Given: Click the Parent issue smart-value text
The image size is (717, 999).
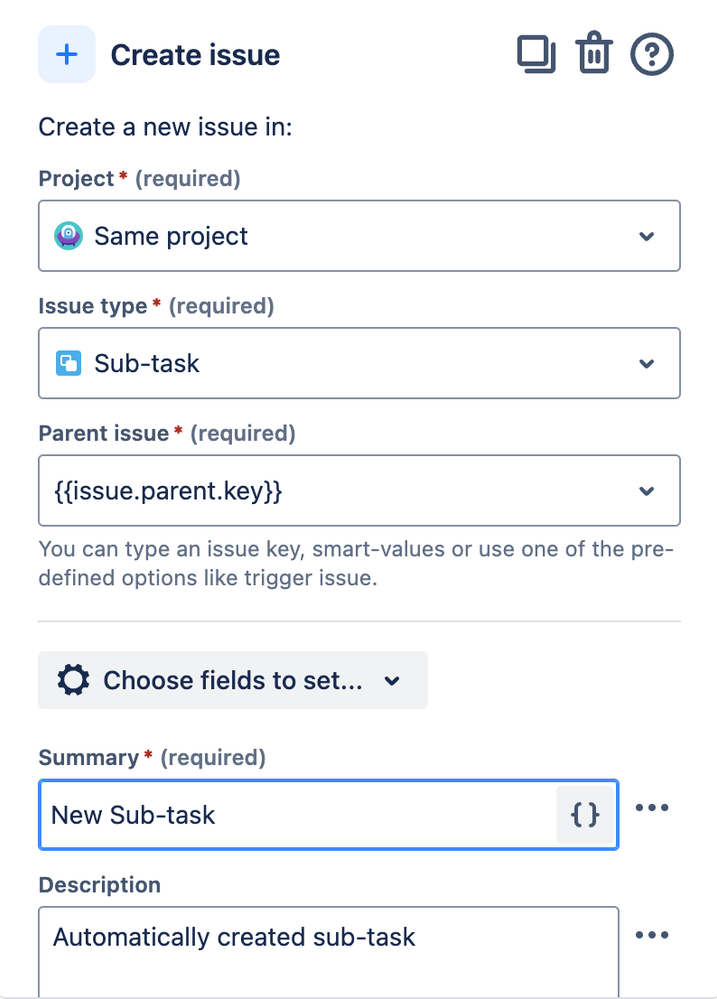Looking at the screenshot, I should 167,491.
